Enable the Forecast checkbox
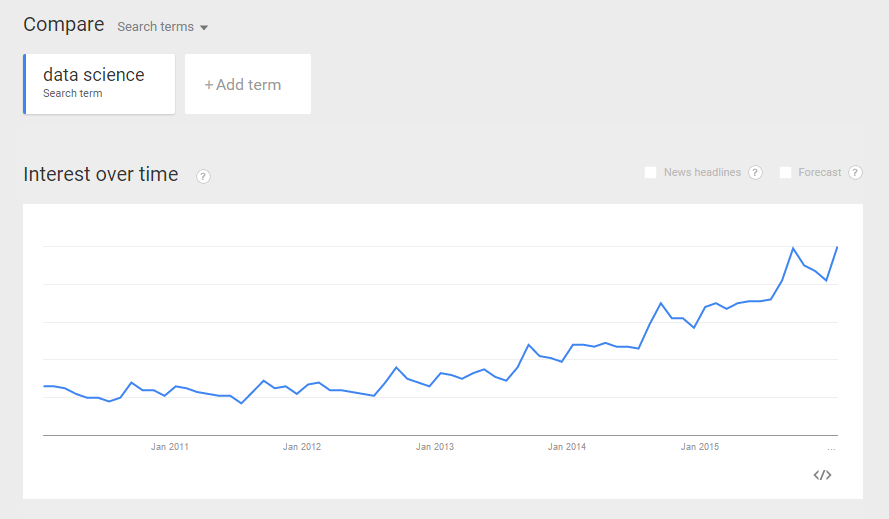Image resolution: width=889 pixels, height=519 pixels. [786, 173]
